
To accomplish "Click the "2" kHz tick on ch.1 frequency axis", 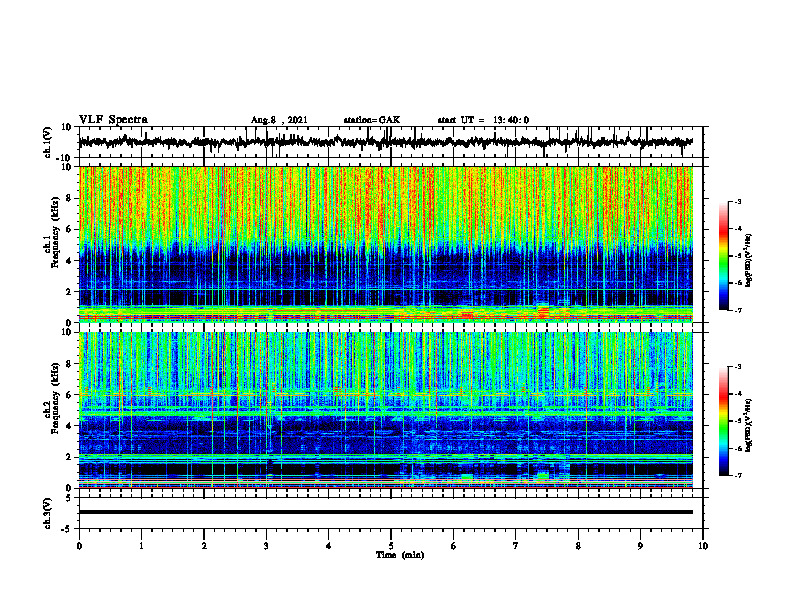I will (x=69, y=291).
